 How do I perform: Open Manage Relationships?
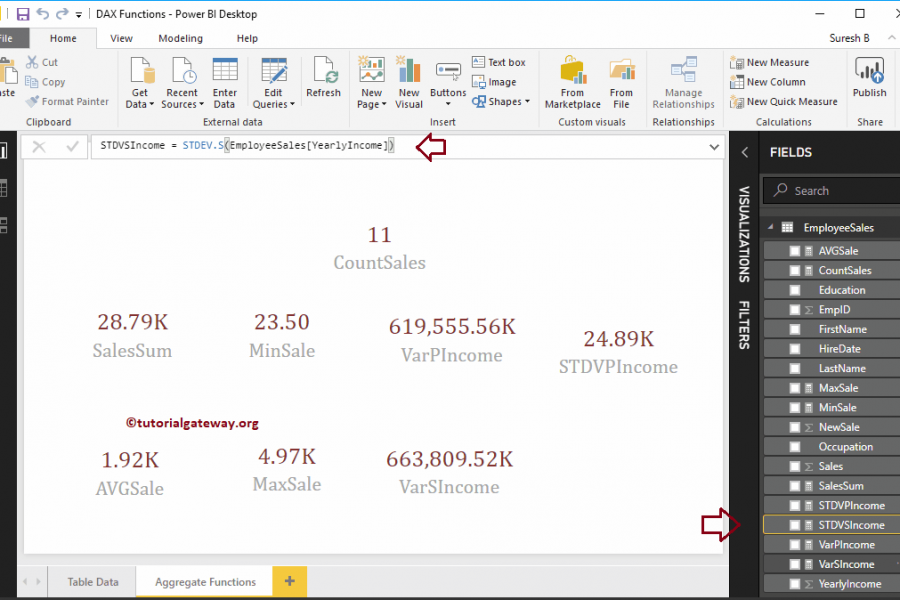pyautogui.click(x=683, y=82)
